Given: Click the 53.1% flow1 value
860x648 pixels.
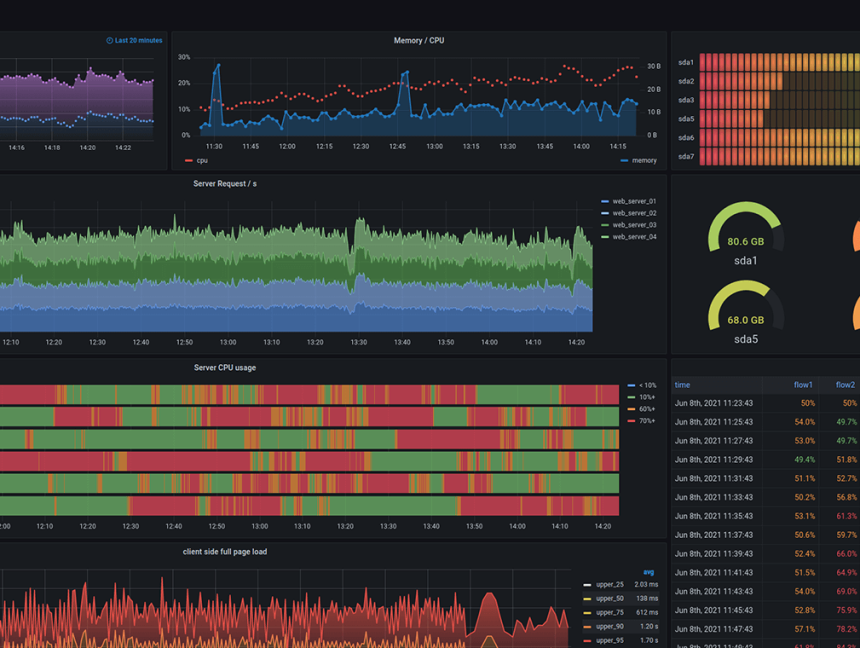Looking at the screenshot, I should pos(805,516).
